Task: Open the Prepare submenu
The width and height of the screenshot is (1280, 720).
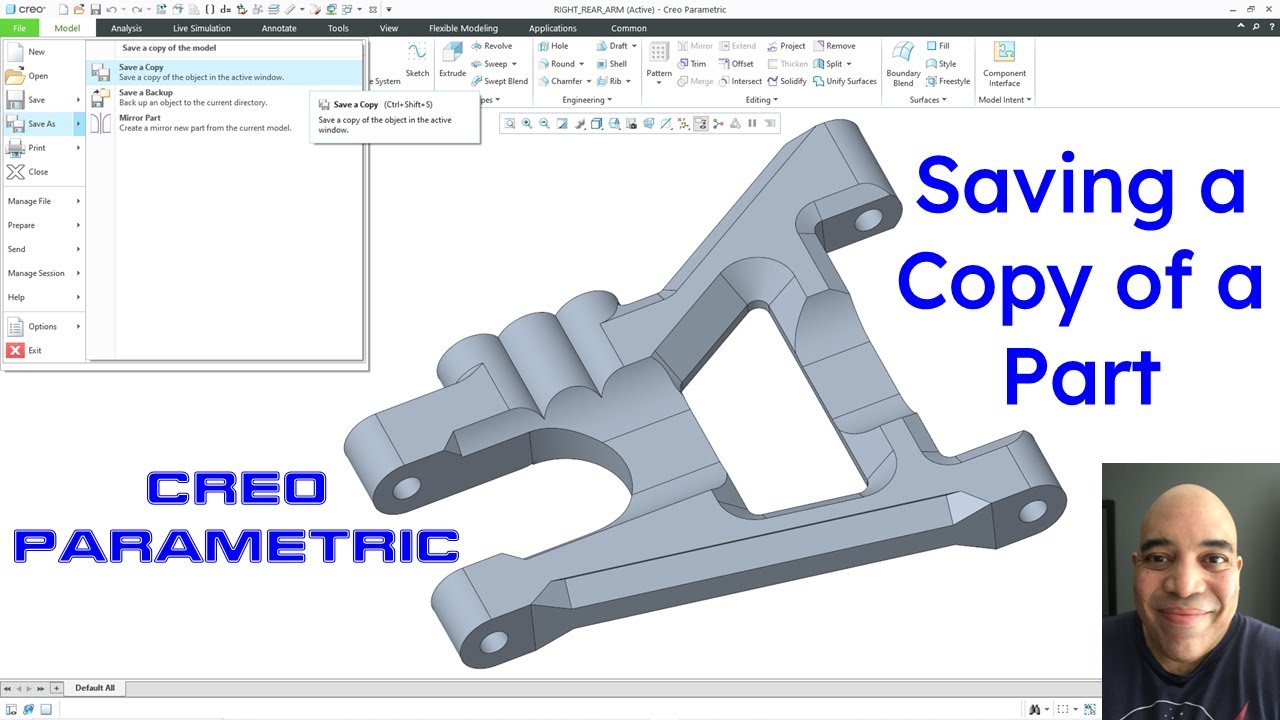Action: click(43, 225)
